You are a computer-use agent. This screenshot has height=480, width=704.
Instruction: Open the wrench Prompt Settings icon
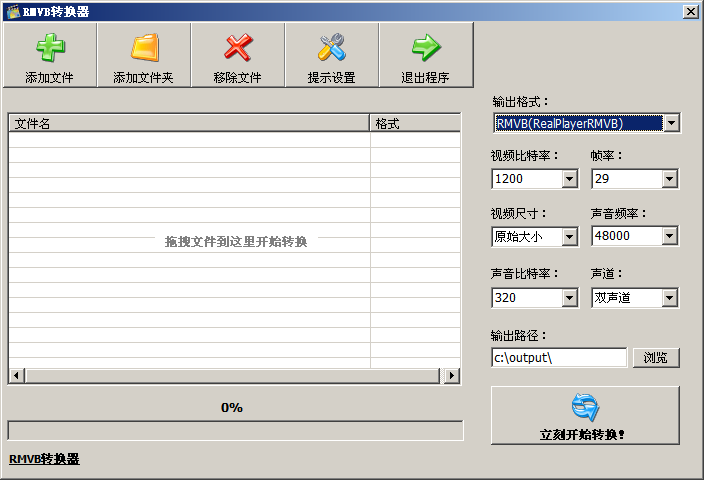tap(332, 47)
